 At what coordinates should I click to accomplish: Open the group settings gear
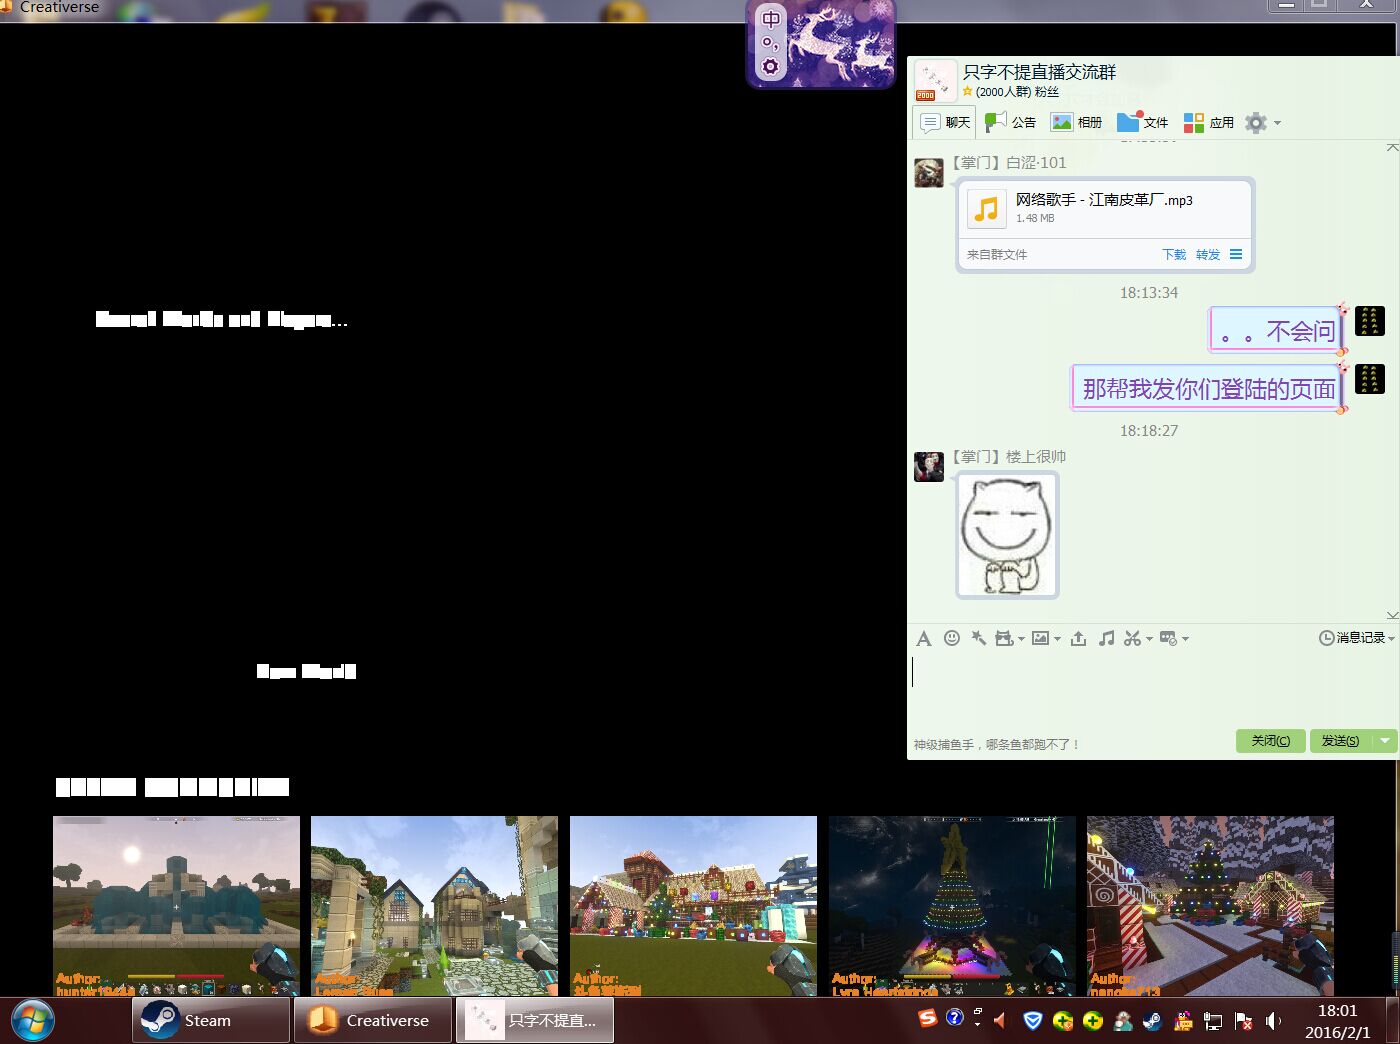(1256, 122)
